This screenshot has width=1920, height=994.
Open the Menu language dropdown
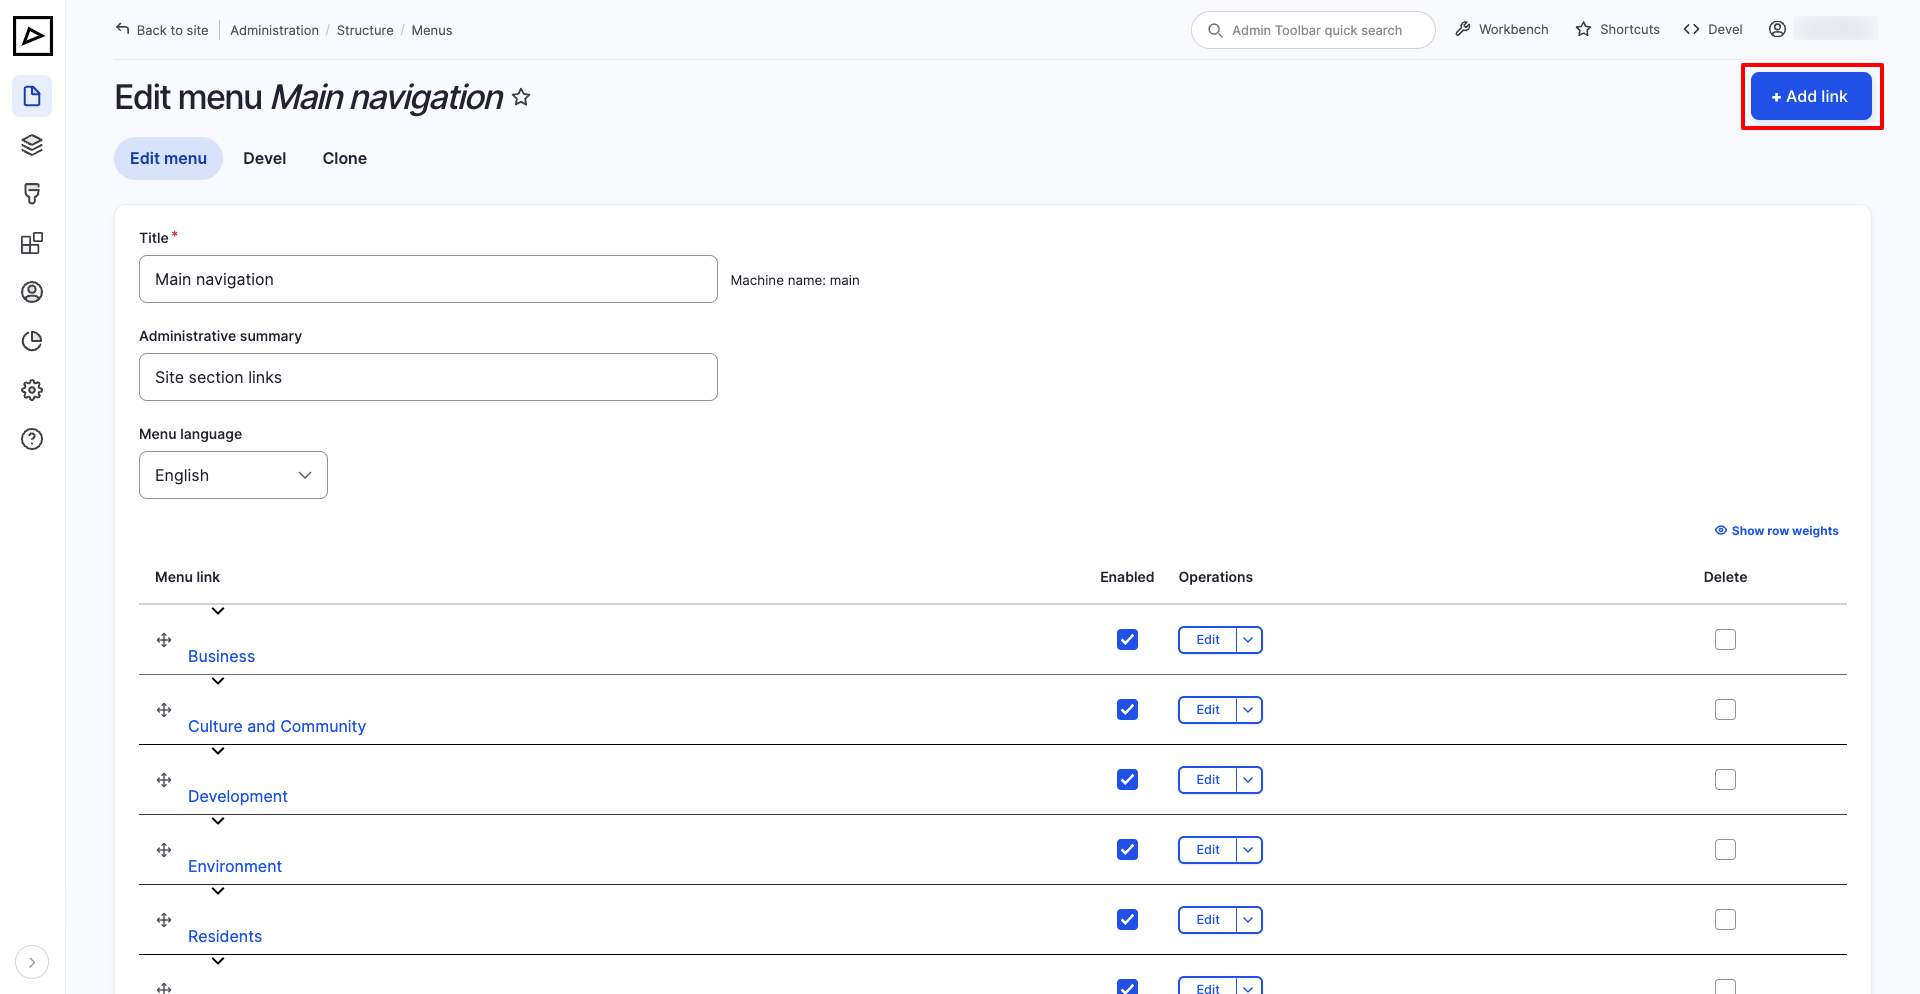tap(233, 475)
